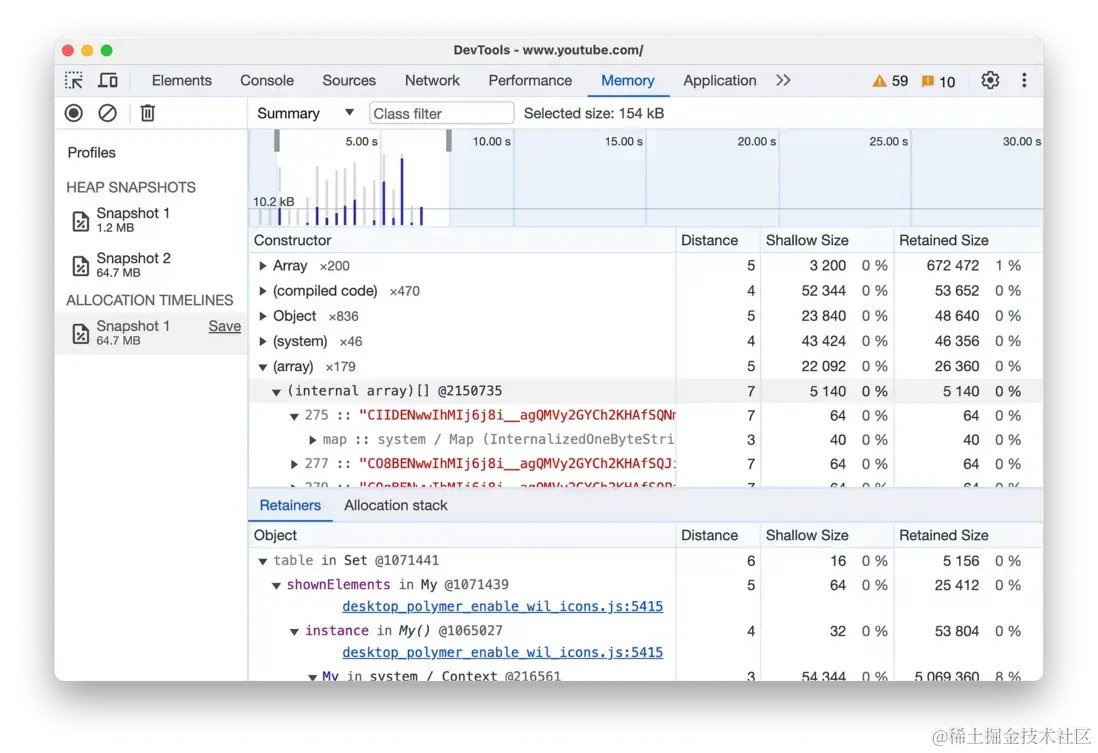This screenshot has width=1098, height=753.
Task: Select the Memory tab
Action: (627, 81)
